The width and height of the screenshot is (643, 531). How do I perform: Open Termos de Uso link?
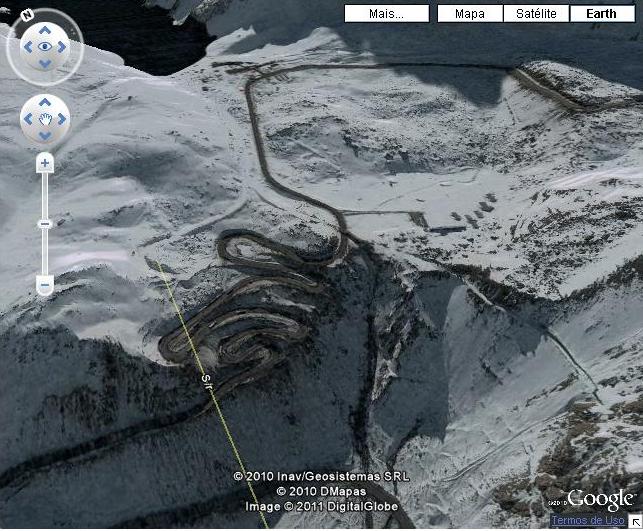point(588,520)
